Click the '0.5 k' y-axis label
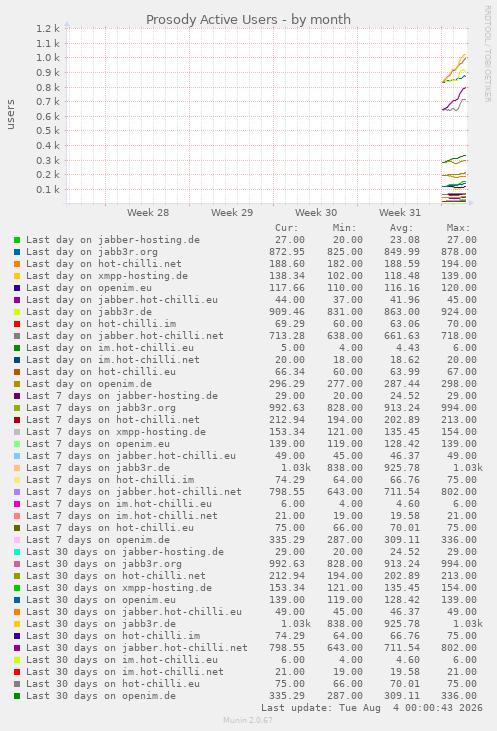The width and height of the screenshot is (497, 731). pos(48,131)
